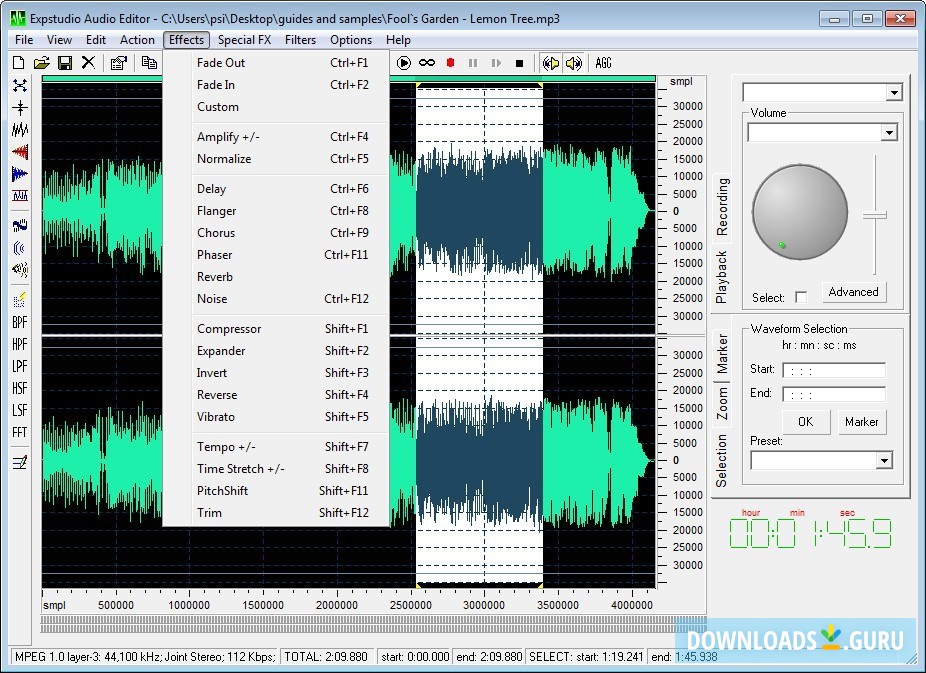
Task: Enable loop playback with the infinity icon
Action: tap(426, 63)
